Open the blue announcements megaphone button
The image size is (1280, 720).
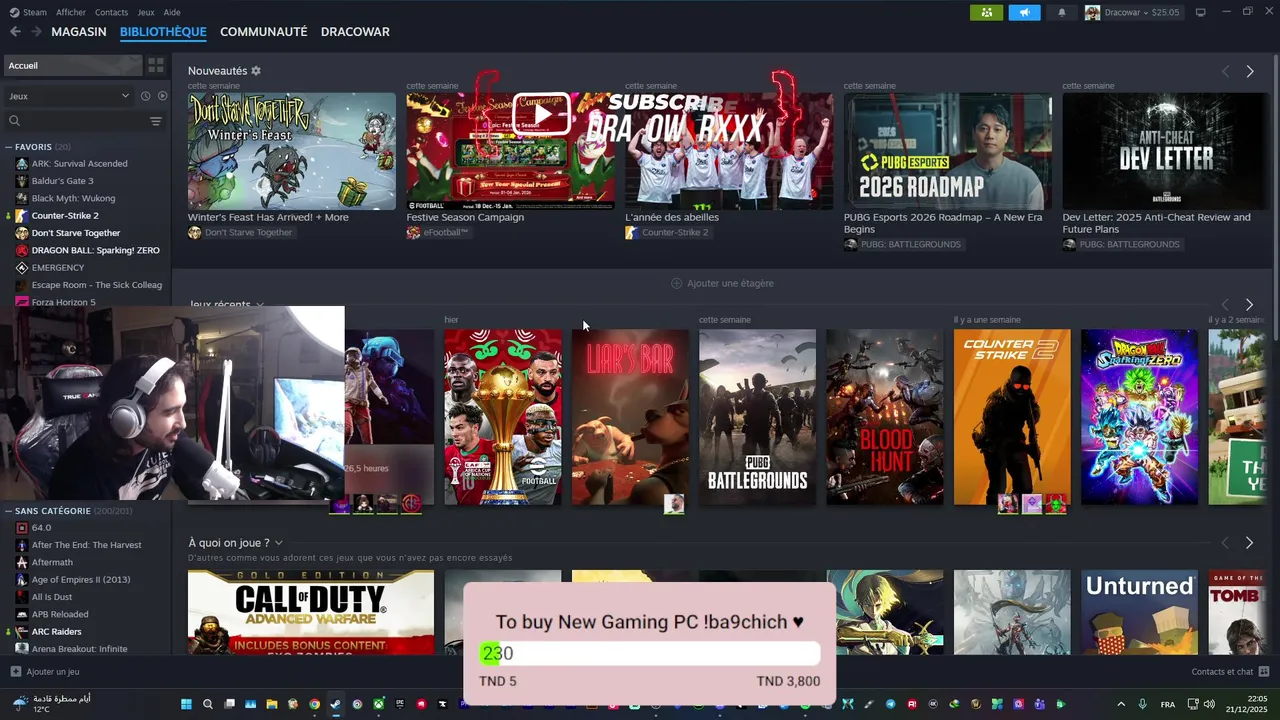(x=1024, y=12)
